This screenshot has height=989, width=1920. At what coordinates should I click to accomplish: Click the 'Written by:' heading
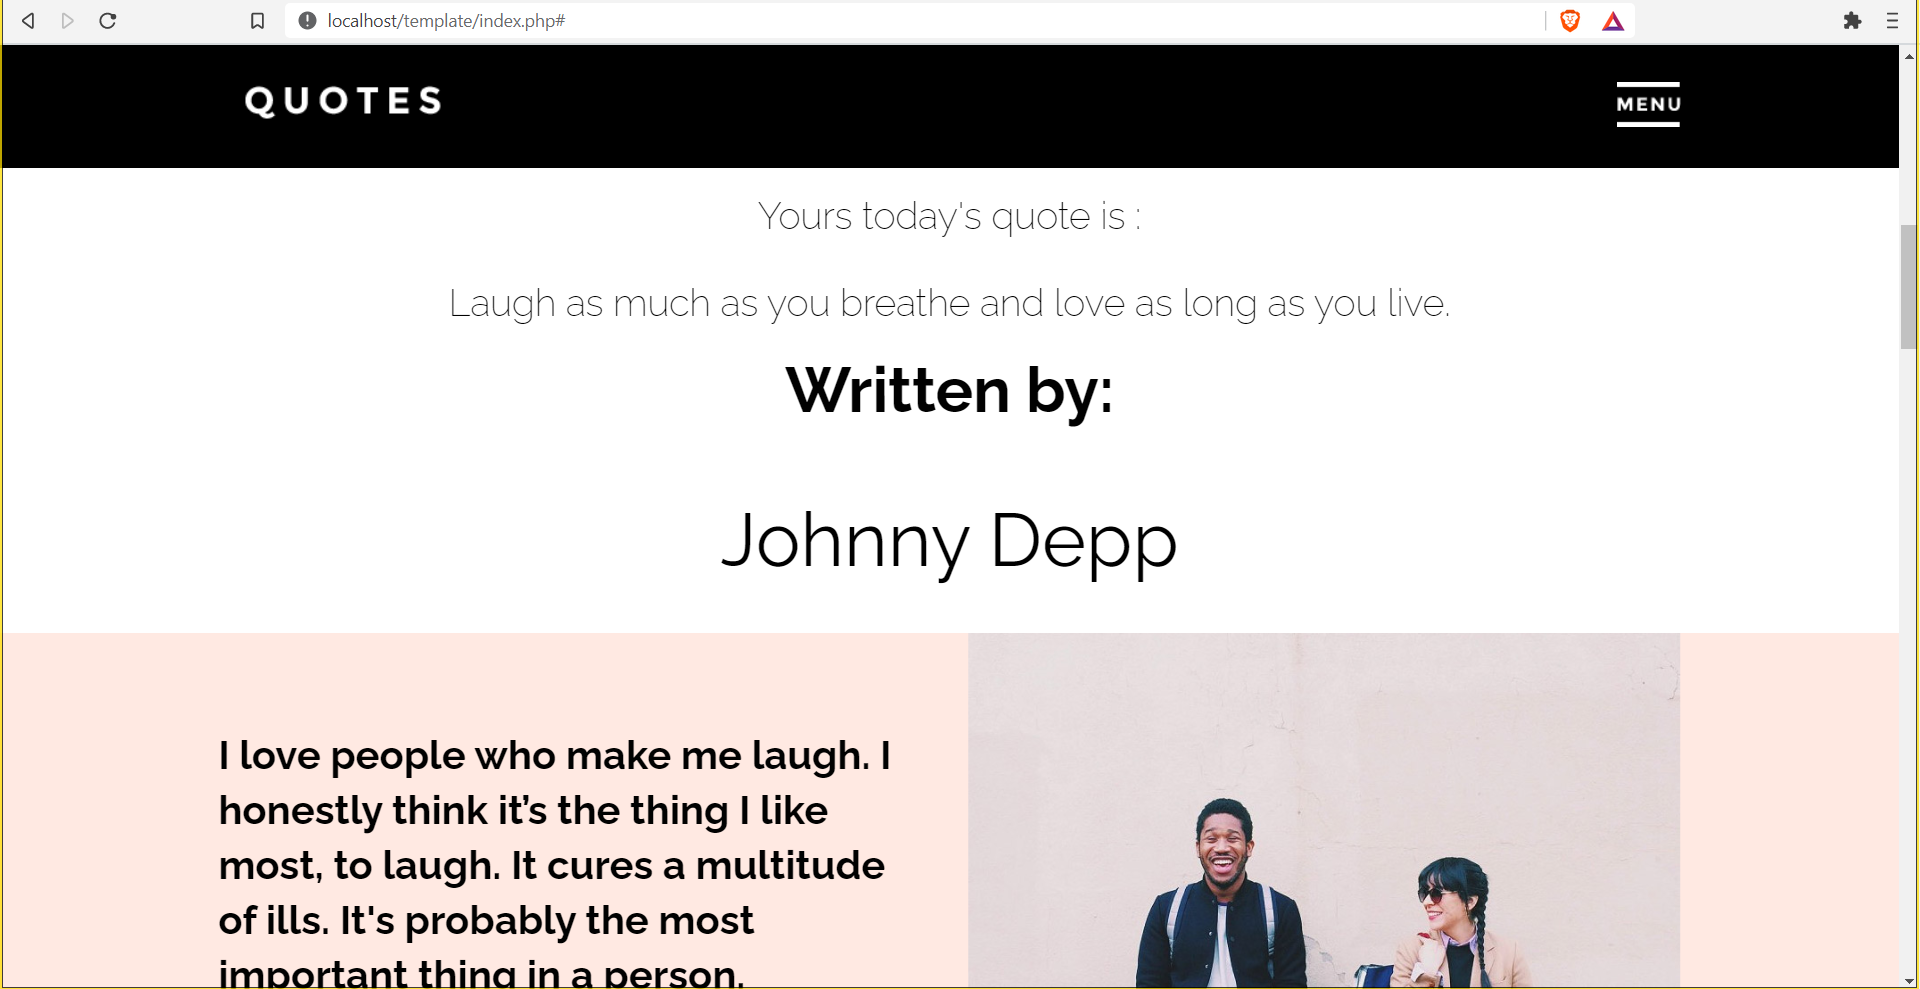click(x=949, y=390)
